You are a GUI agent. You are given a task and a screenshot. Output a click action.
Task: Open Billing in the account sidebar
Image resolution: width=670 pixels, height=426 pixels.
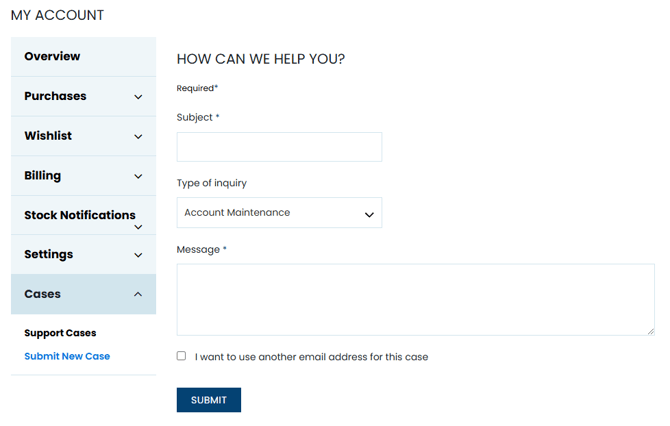(43, 176)
